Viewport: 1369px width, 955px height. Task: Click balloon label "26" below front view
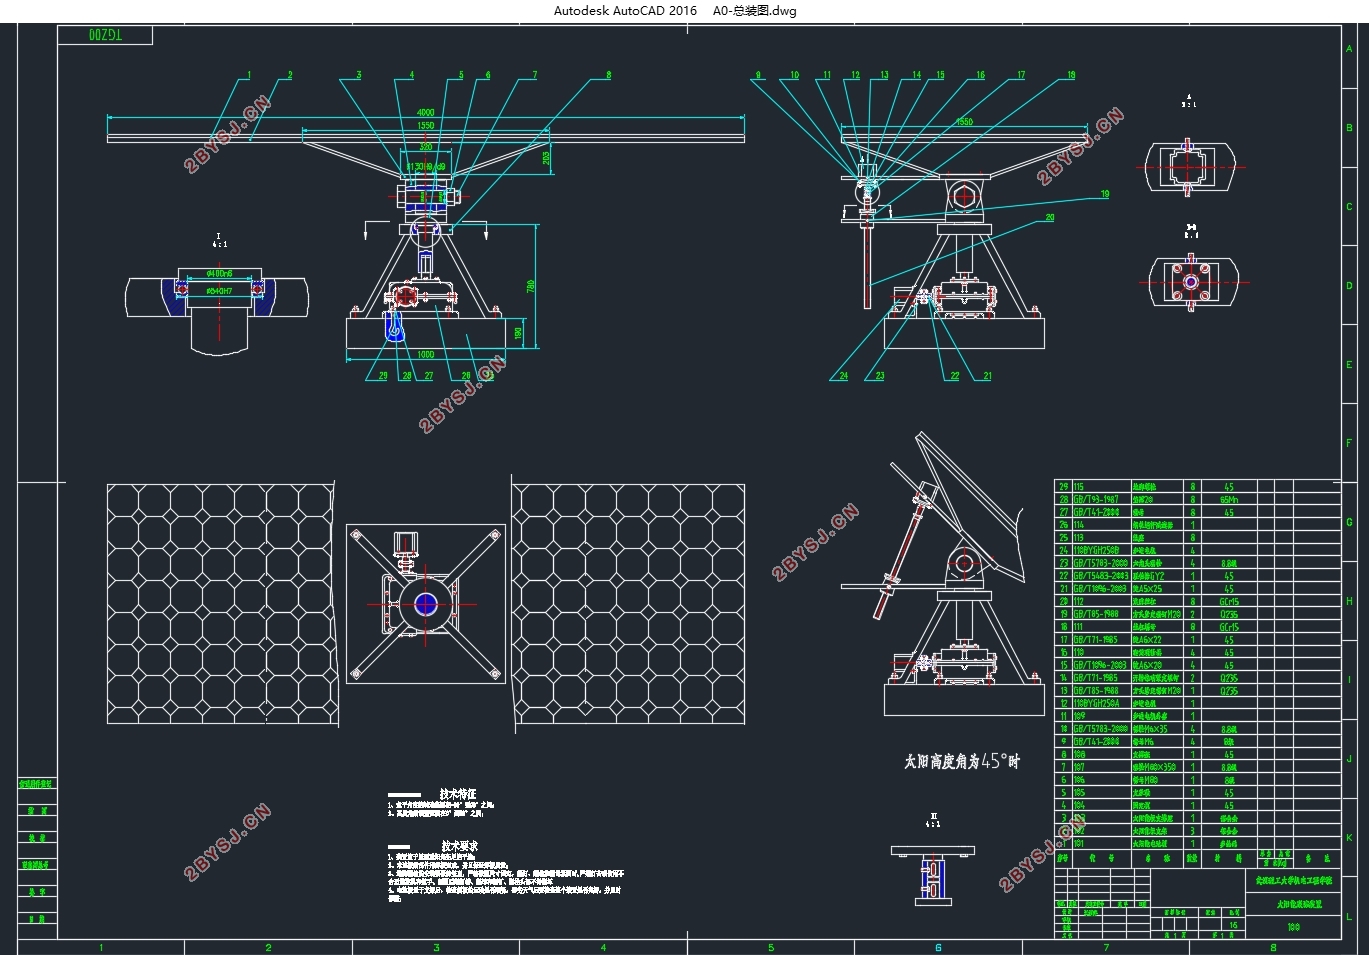pyautogui.click(x=466, y=376)
